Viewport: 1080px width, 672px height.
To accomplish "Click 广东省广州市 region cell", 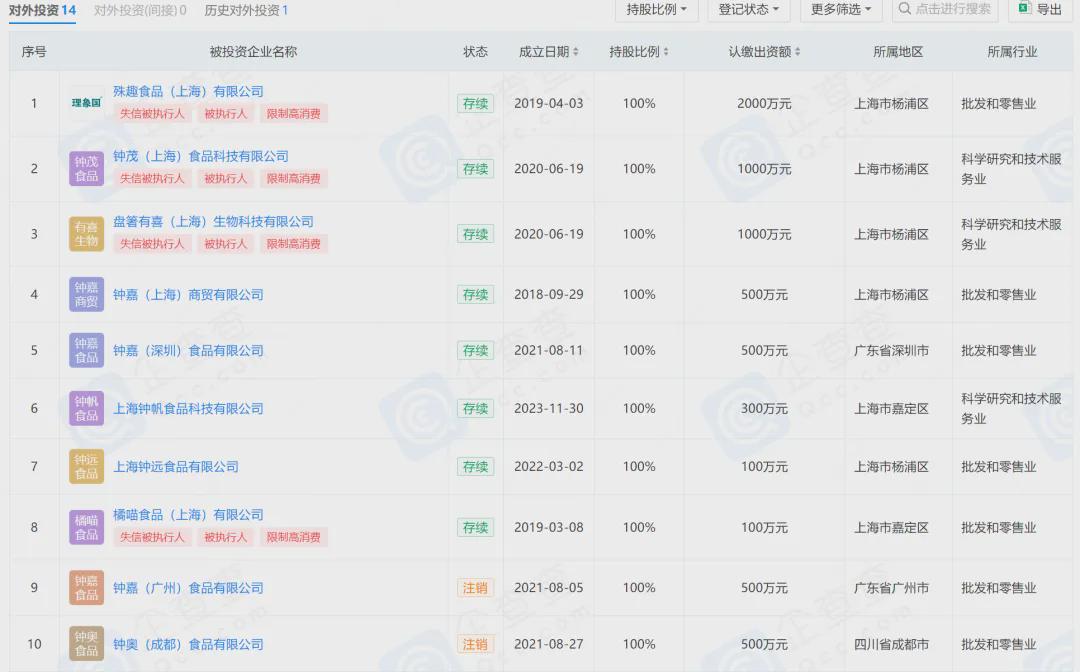I will [x=891, y=588].
